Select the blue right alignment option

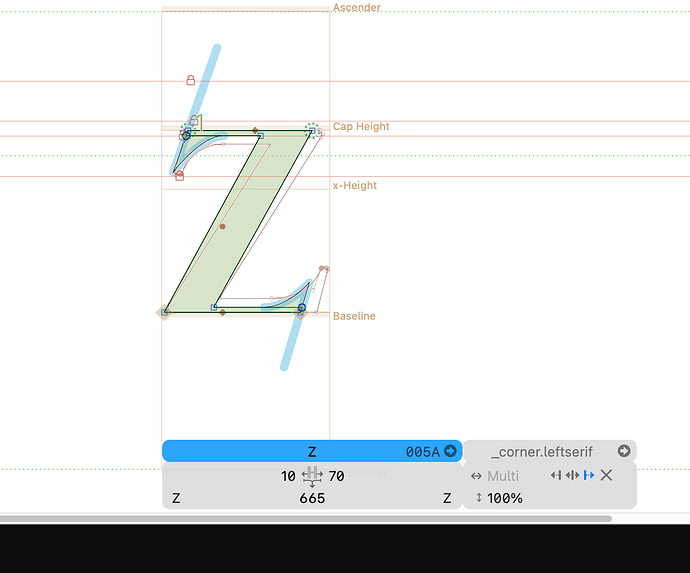coord(588,476)
